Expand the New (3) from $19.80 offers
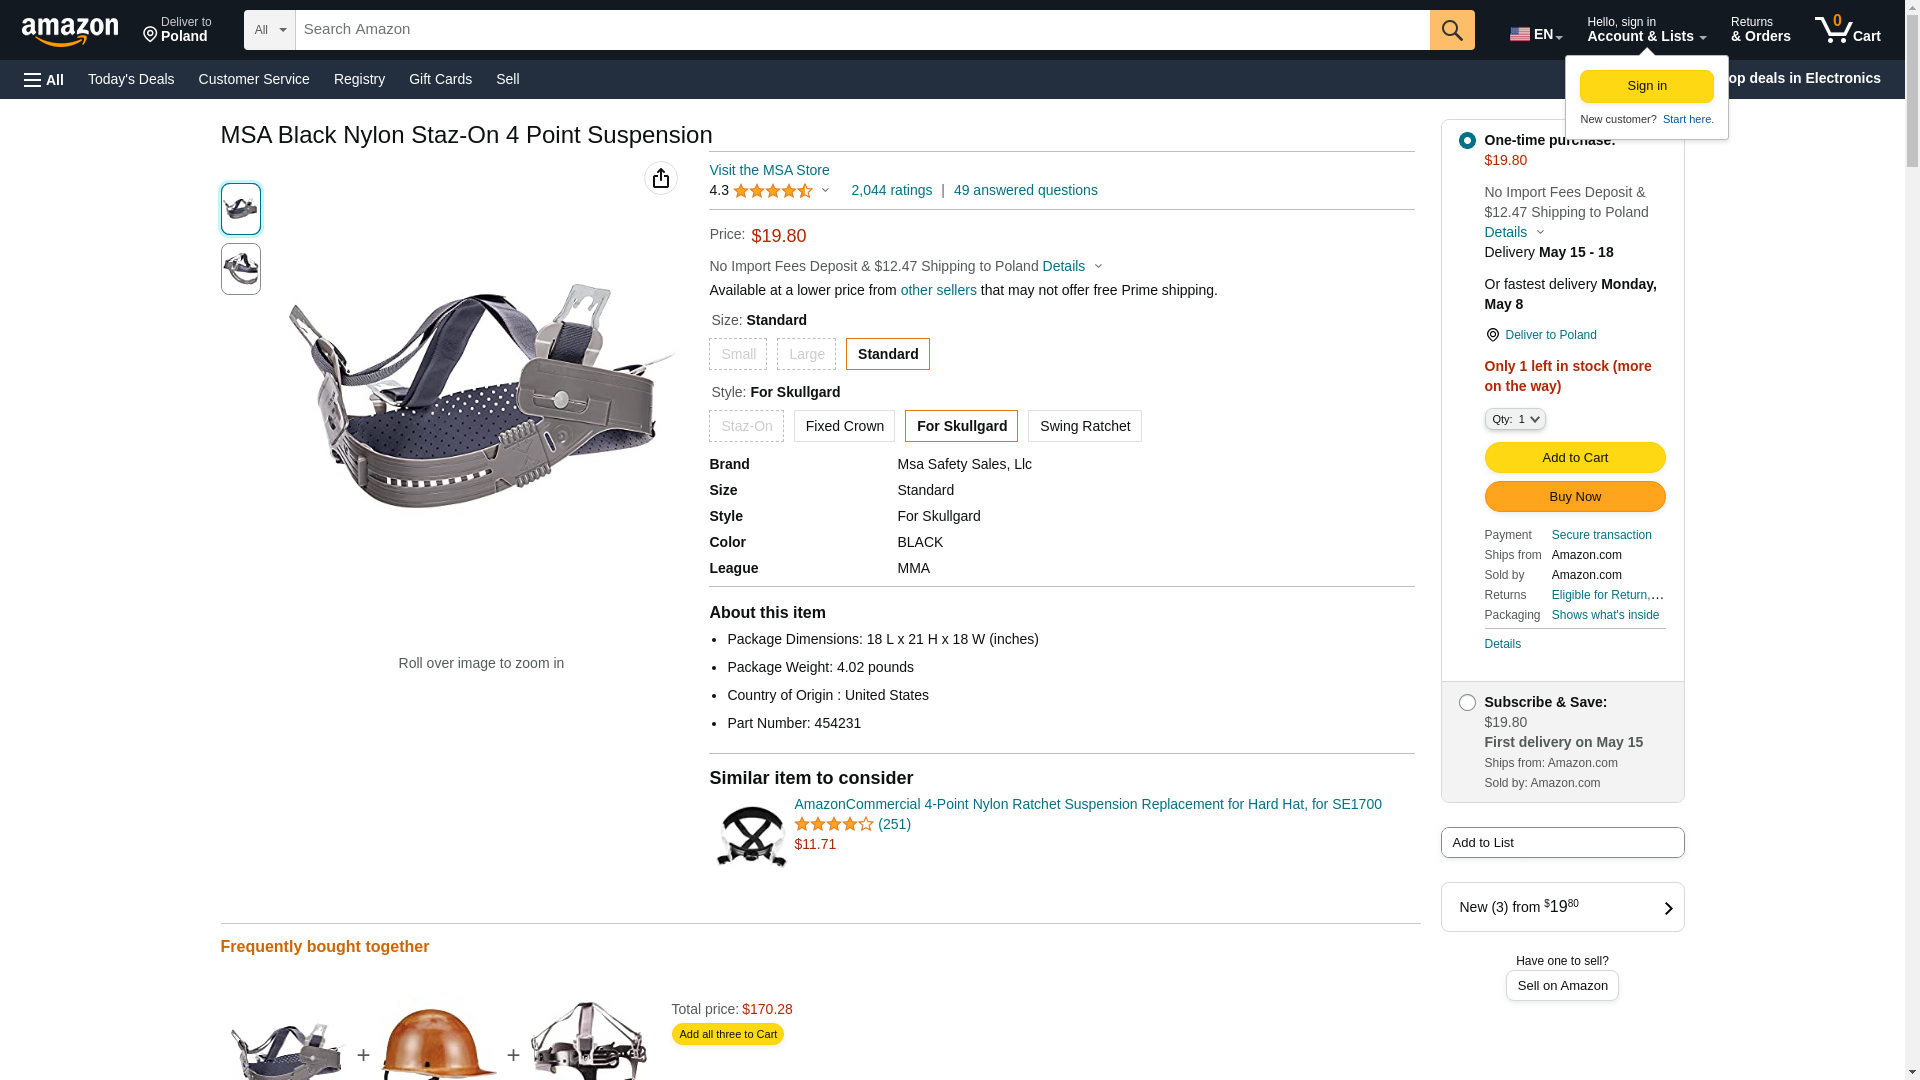The image size is (1920, 1080). click(x=1562, y=907)
